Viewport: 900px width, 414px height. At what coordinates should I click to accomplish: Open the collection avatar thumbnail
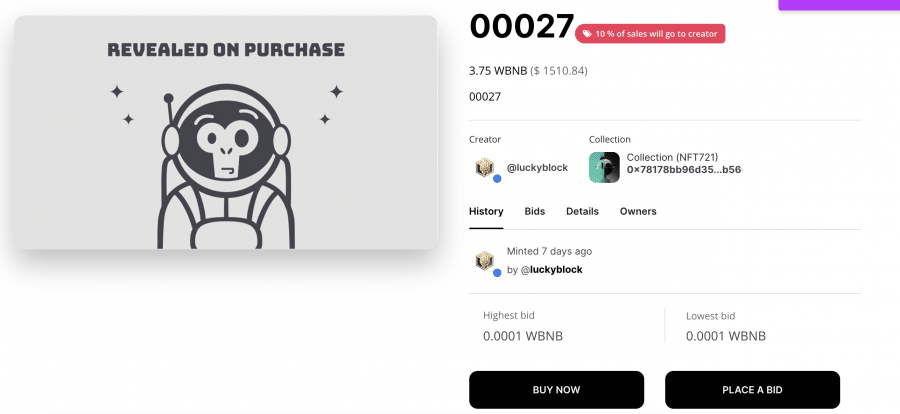(604, 167)
